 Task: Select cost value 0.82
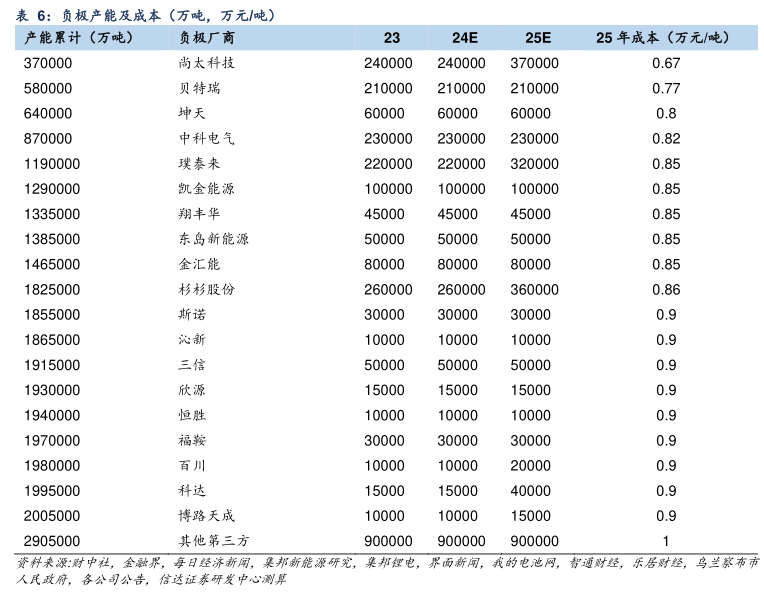point(666,139)
